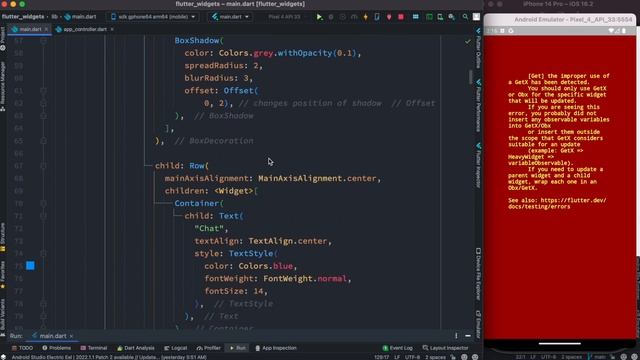640x360 pixels.
Task: Click the green Run app button
Action: coord(319,17)
